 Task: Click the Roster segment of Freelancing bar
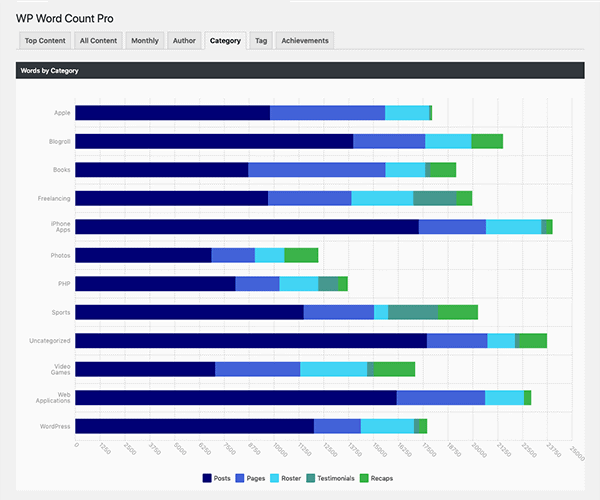pyautogui.click(x=382, y=199)
